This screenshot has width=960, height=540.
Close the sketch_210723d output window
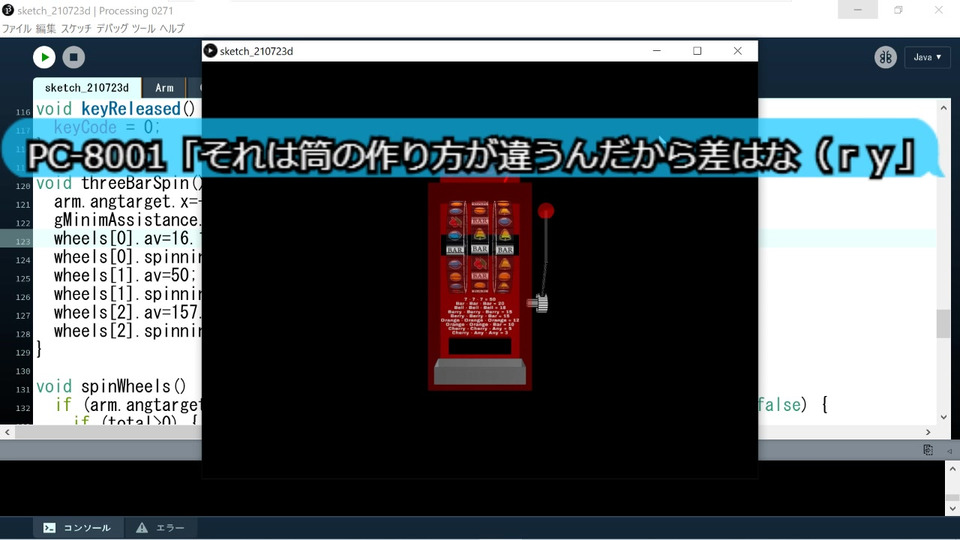738,51
